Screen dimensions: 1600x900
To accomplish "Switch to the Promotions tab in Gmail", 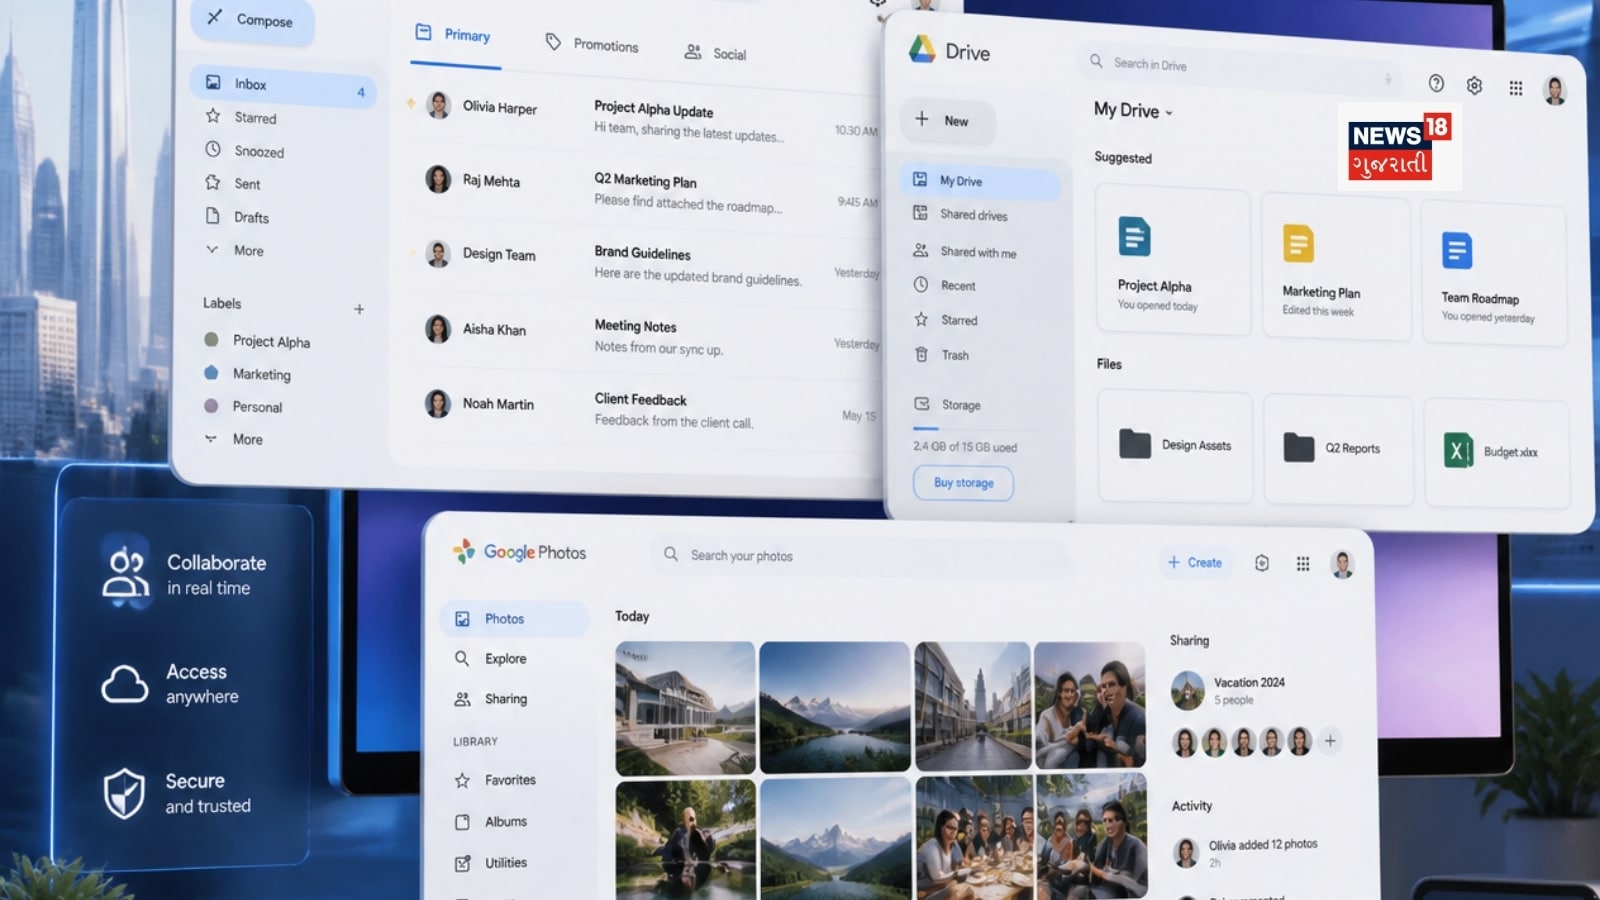I will [x=592, y=44].
